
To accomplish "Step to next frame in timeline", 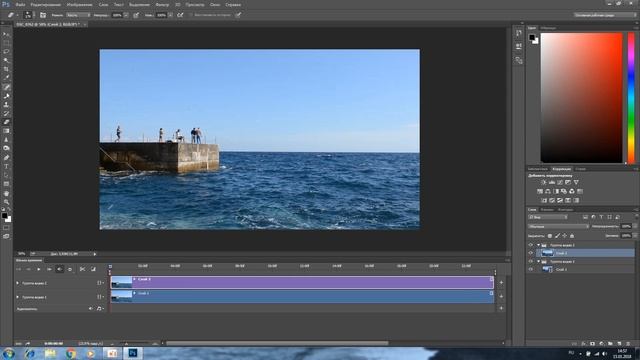I will point(49,269).
